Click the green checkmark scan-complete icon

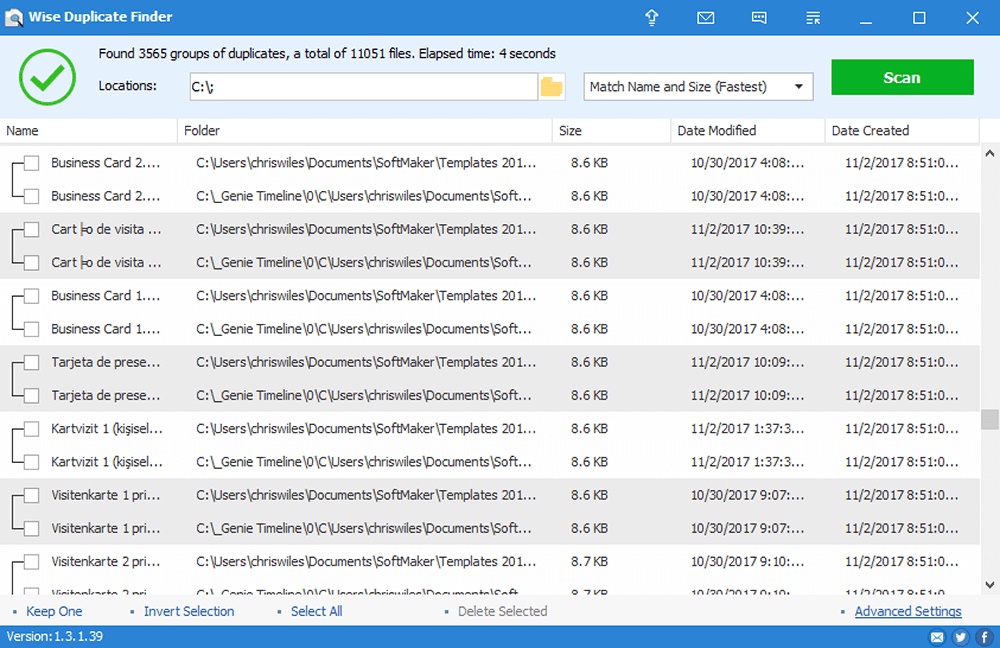pyautogui.click(x=47, y=77)
